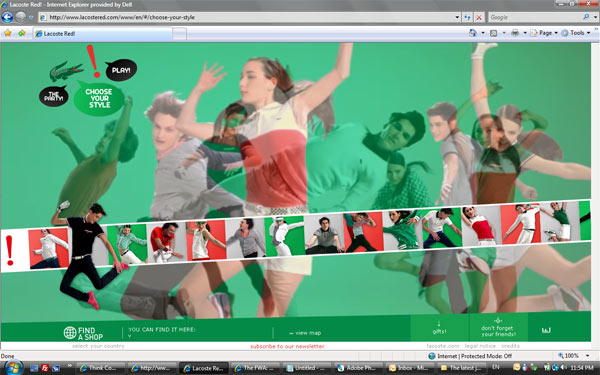
Task: Click the browser Back arrow button
Action: 7,17
